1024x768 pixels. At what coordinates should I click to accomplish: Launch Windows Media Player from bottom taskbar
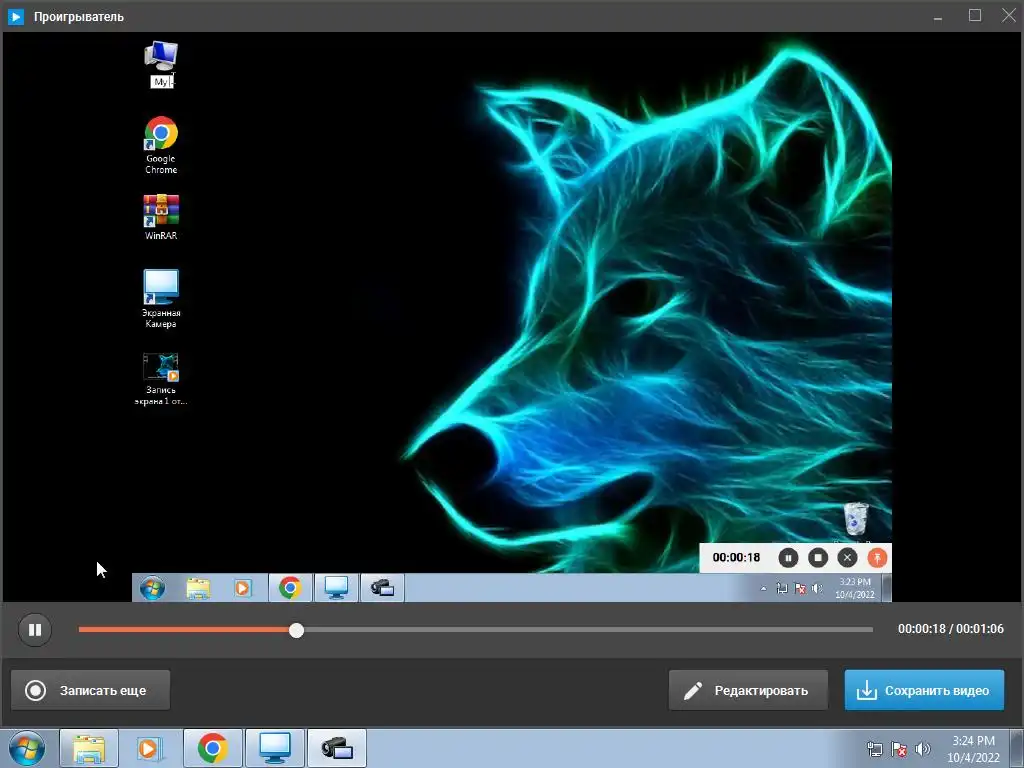click(150, 748)
